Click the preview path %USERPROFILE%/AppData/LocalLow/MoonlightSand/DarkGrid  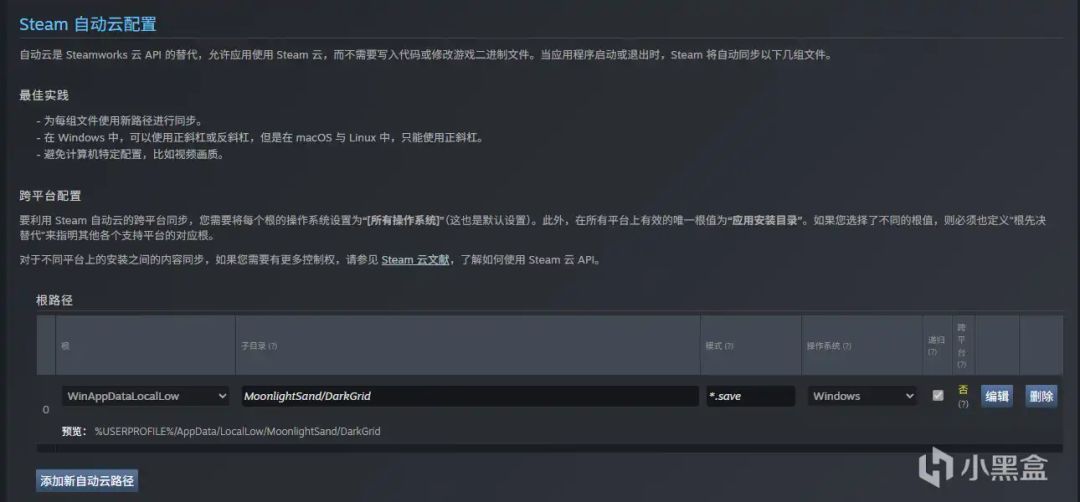tap(238, 431)
